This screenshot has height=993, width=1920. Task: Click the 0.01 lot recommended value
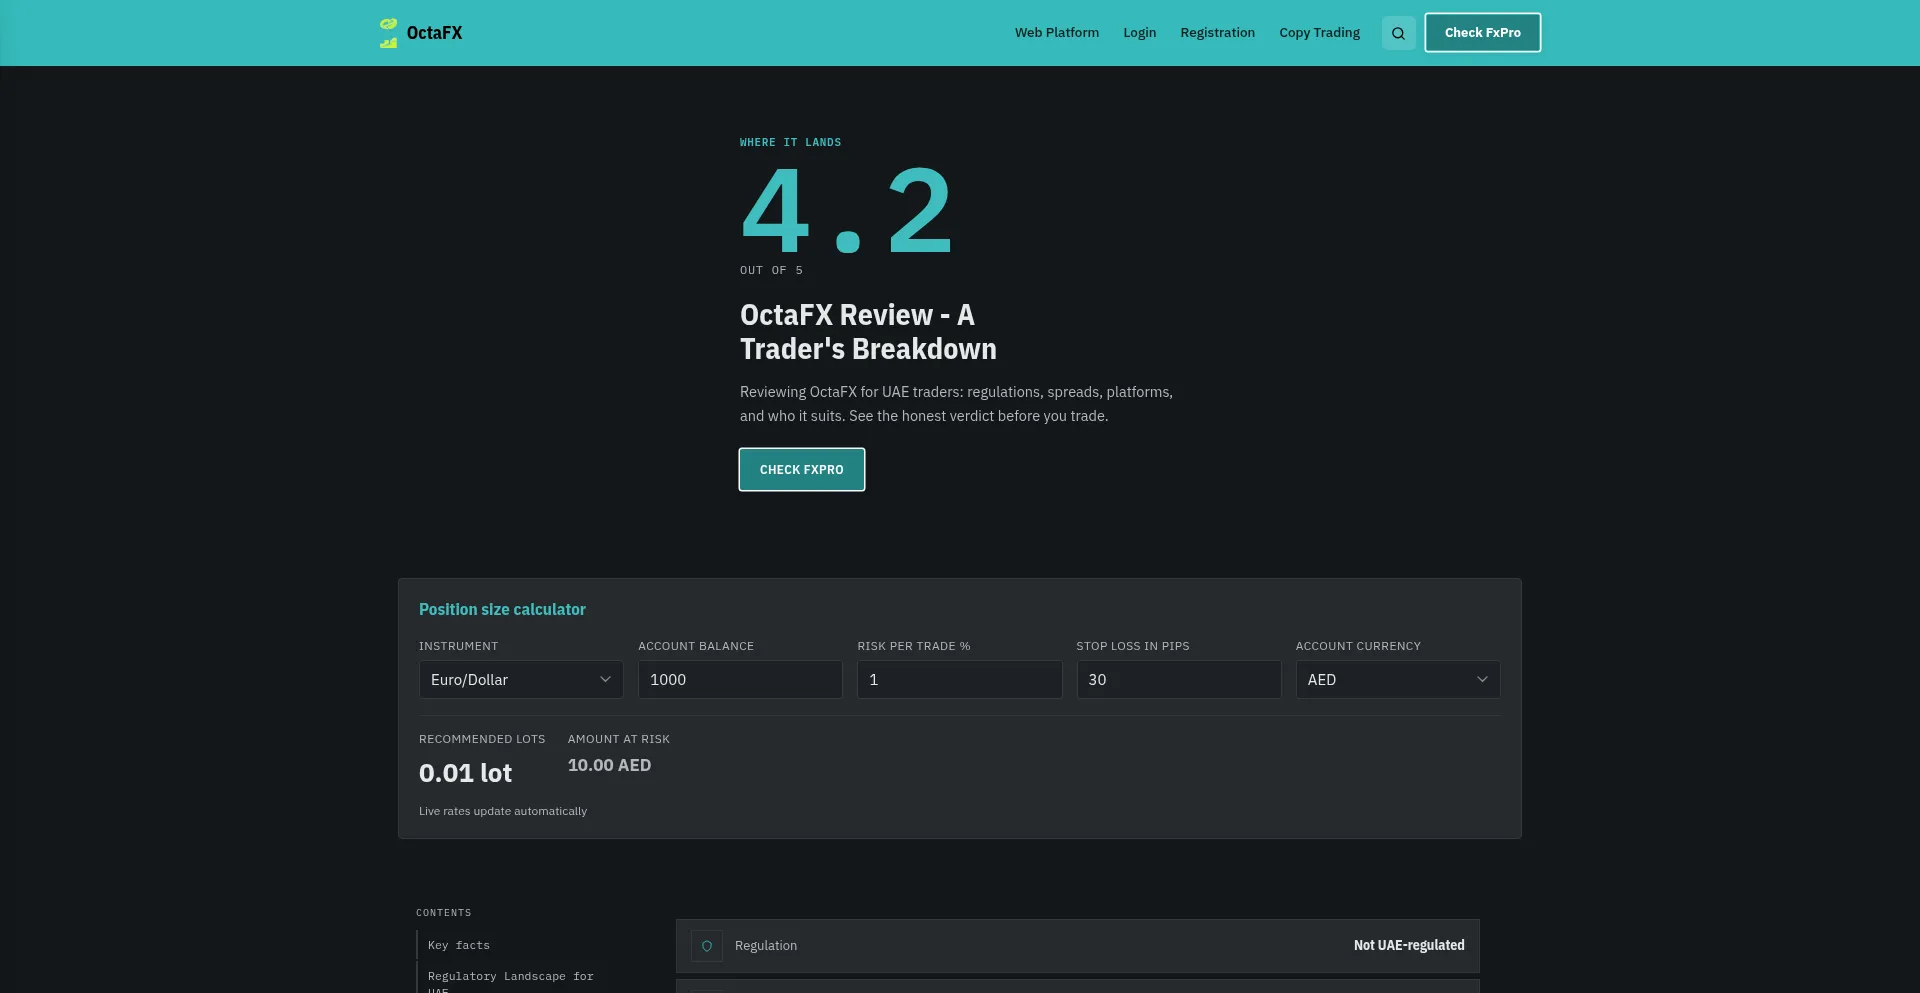465,773
